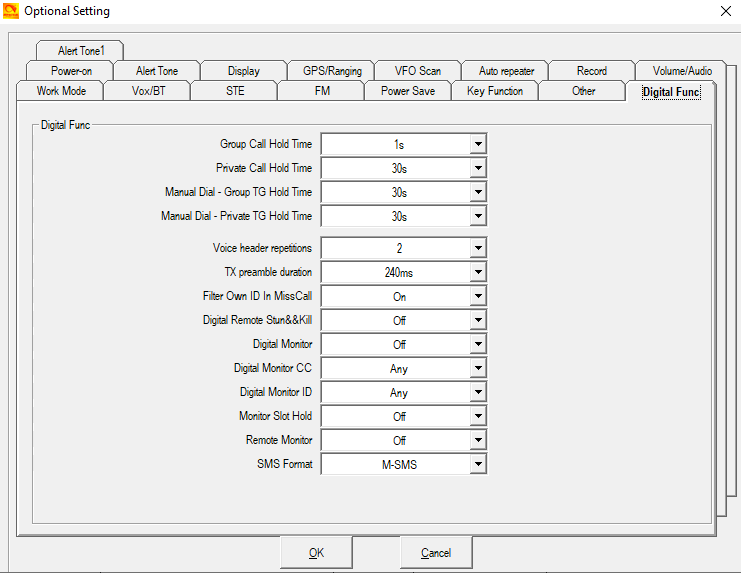Switch to Power Save tab

pos(408,91)
